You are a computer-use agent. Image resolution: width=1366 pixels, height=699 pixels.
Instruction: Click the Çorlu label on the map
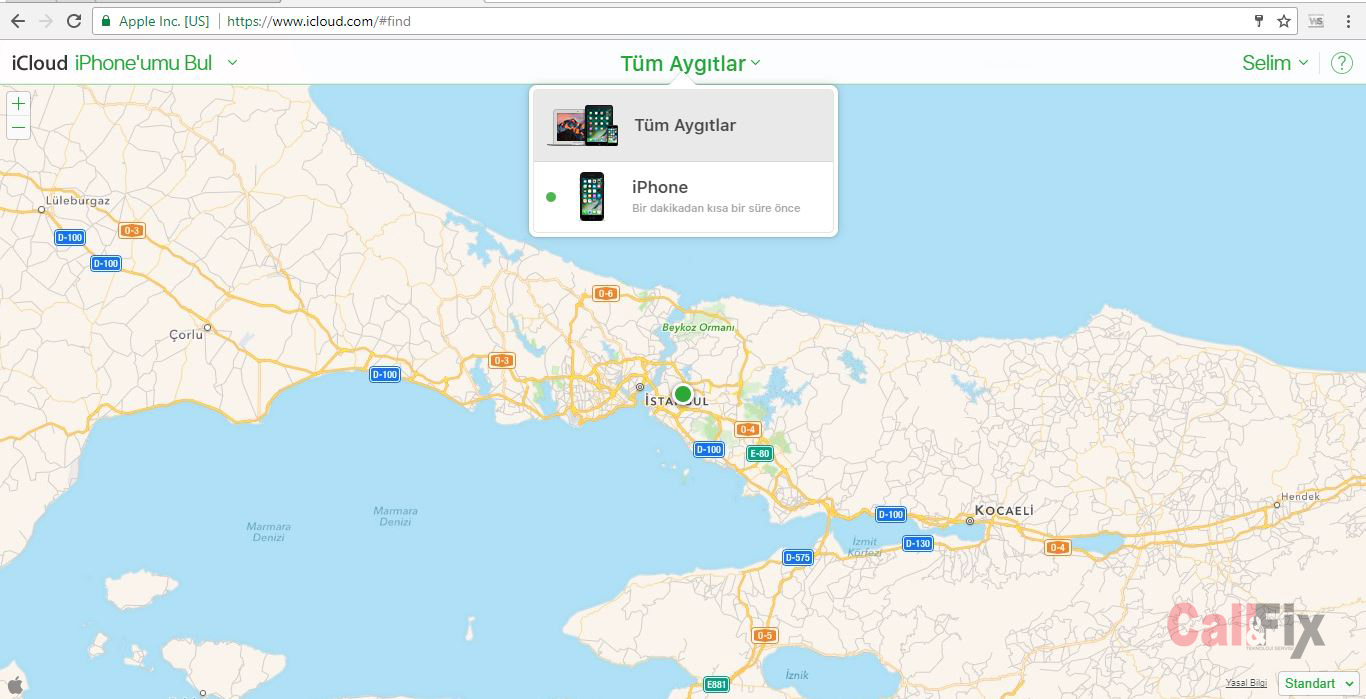click(186, 334)
